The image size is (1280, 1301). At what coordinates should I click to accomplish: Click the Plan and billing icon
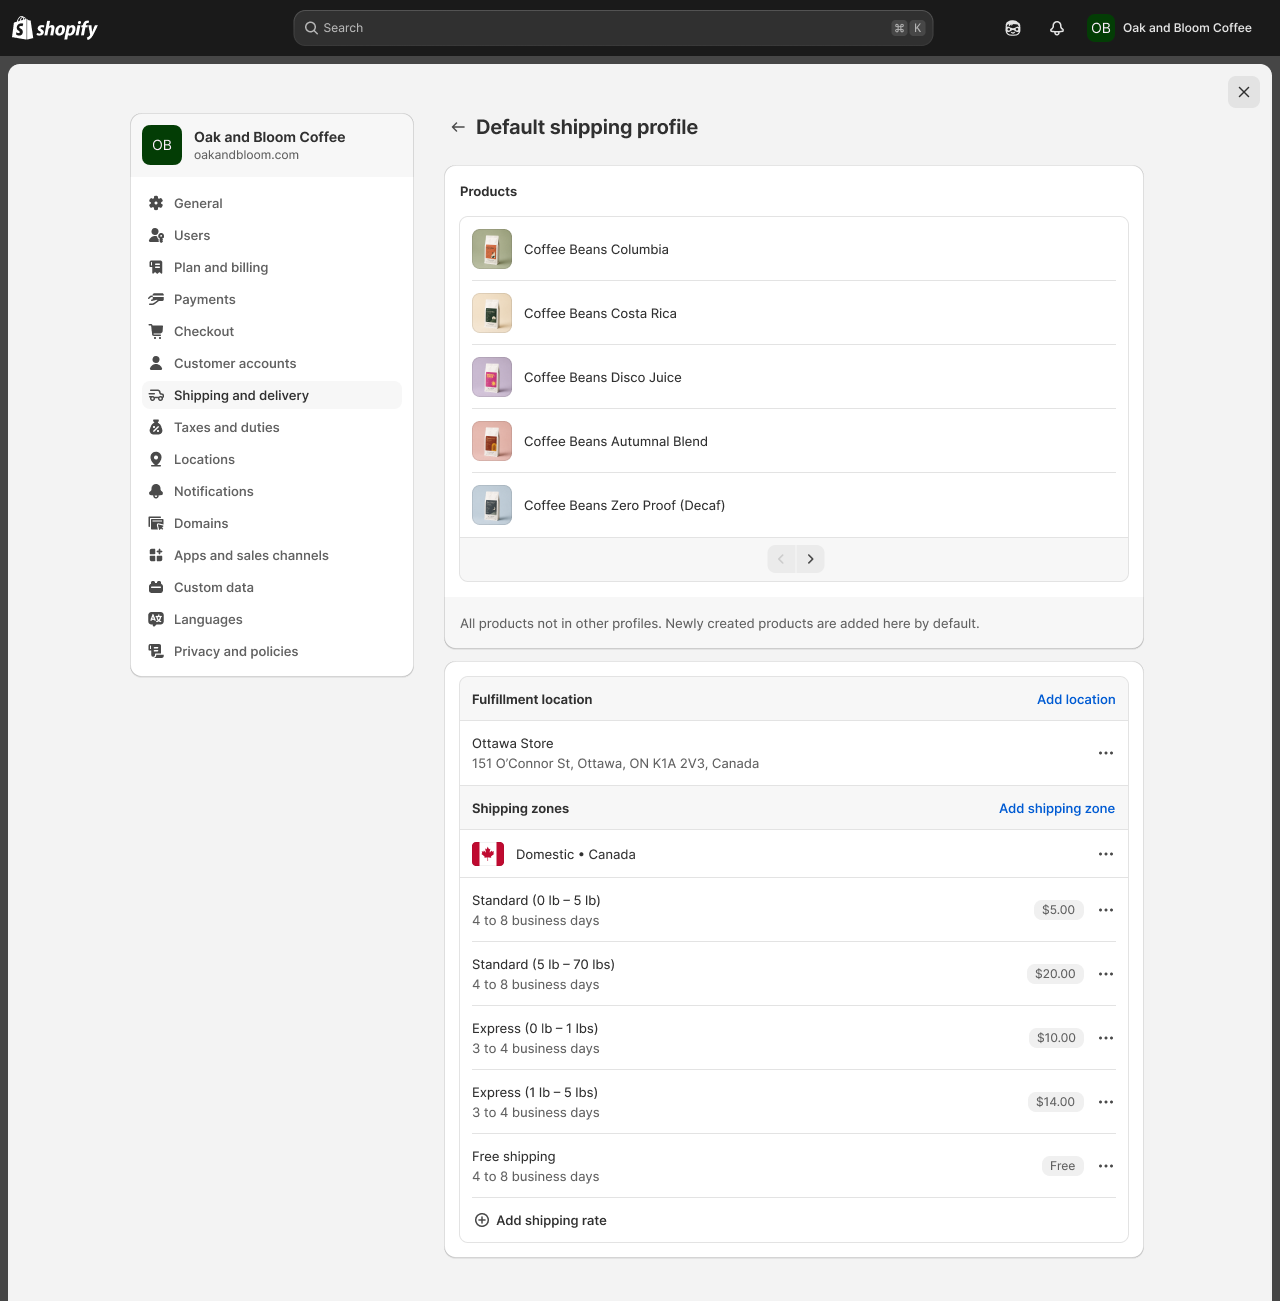tap(156, 267)
